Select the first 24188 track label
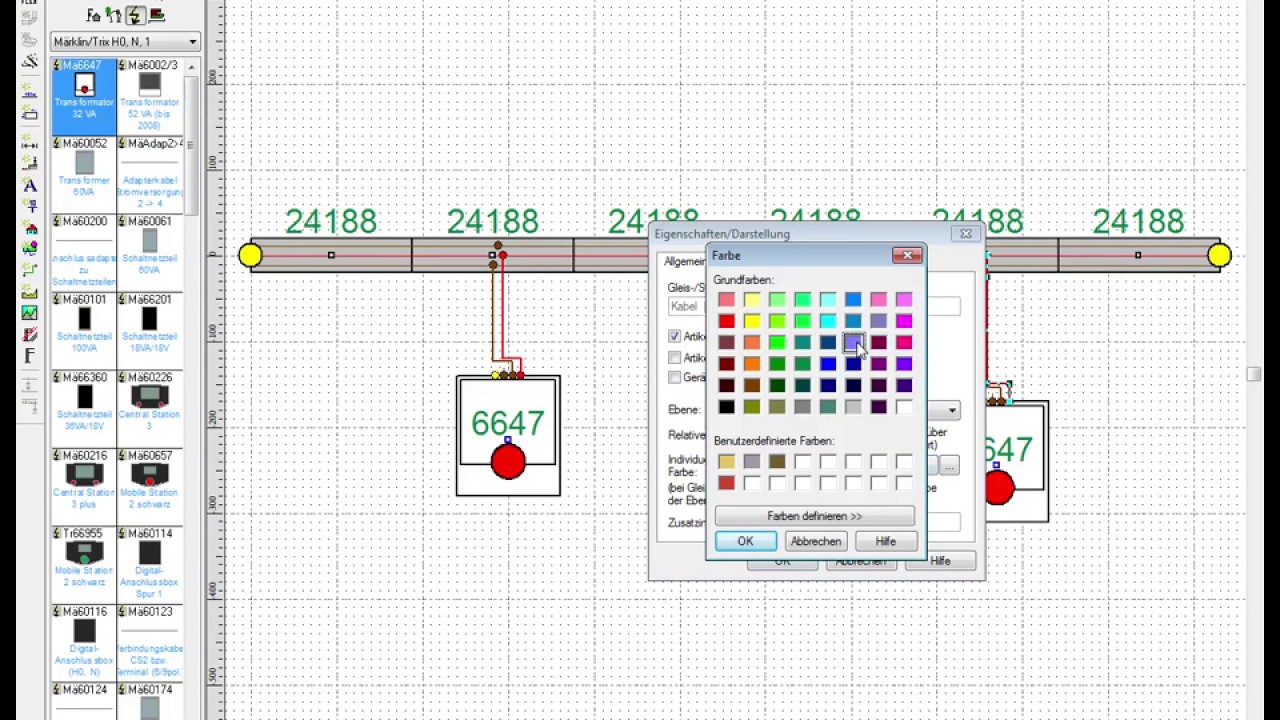Image resolution: width=1280 pixels, height=720 pixels. [x=331, y=221]
